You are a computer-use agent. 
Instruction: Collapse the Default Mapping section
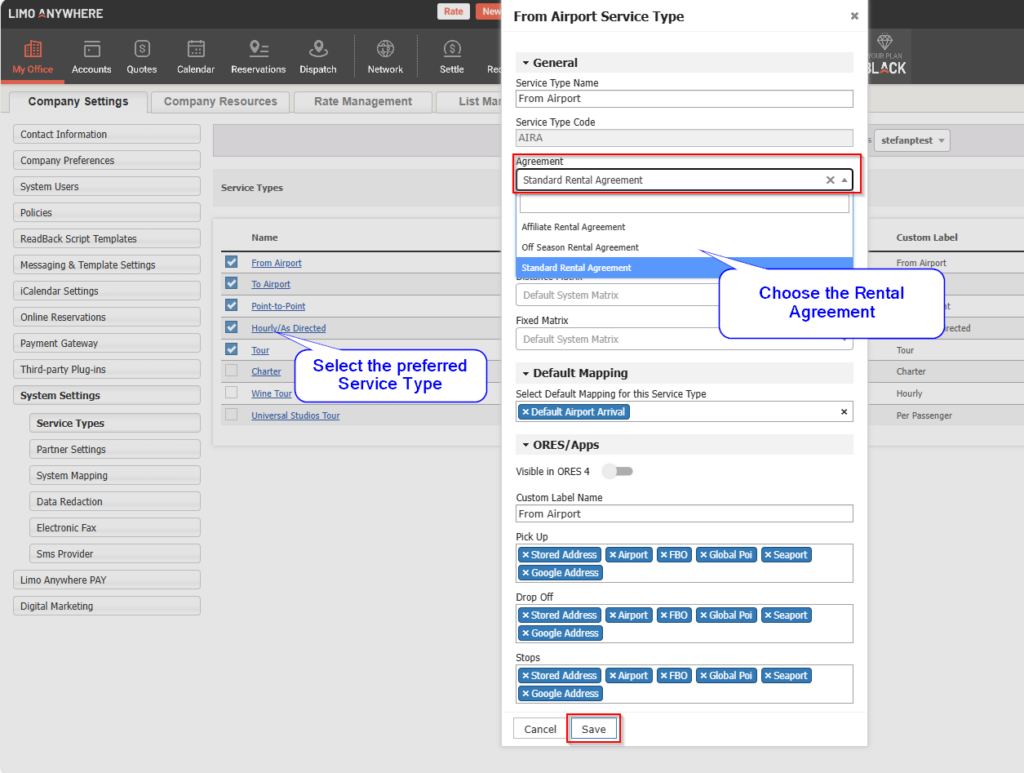coord(526,373)
